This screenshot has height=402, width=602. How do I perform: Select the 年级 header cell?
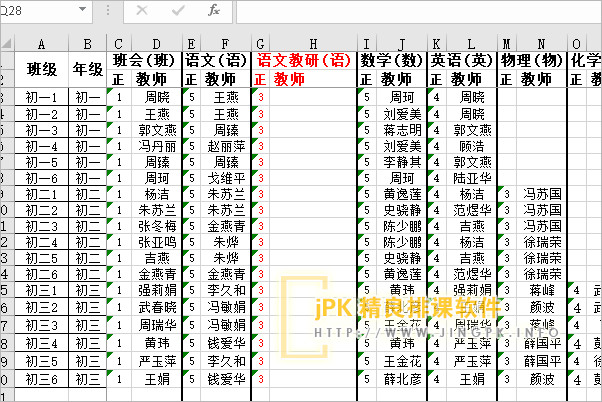tap(88, 69)
